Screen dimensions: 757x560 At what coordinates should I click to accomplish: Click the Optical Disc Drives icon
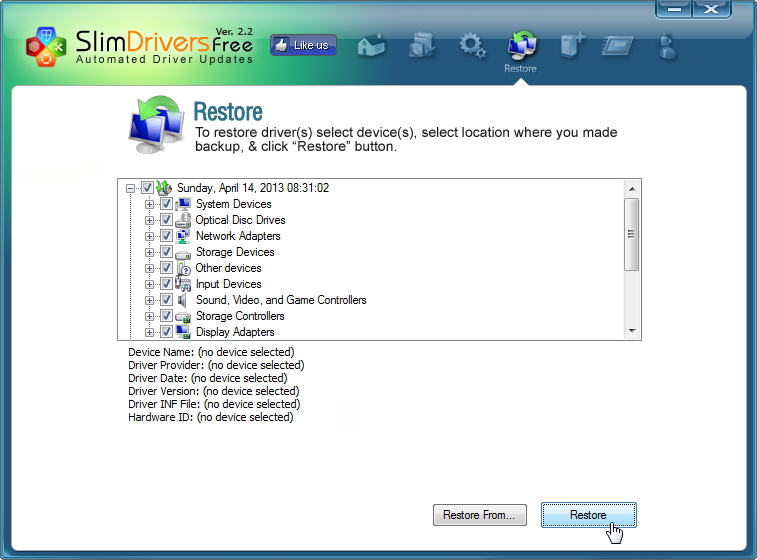183,220
